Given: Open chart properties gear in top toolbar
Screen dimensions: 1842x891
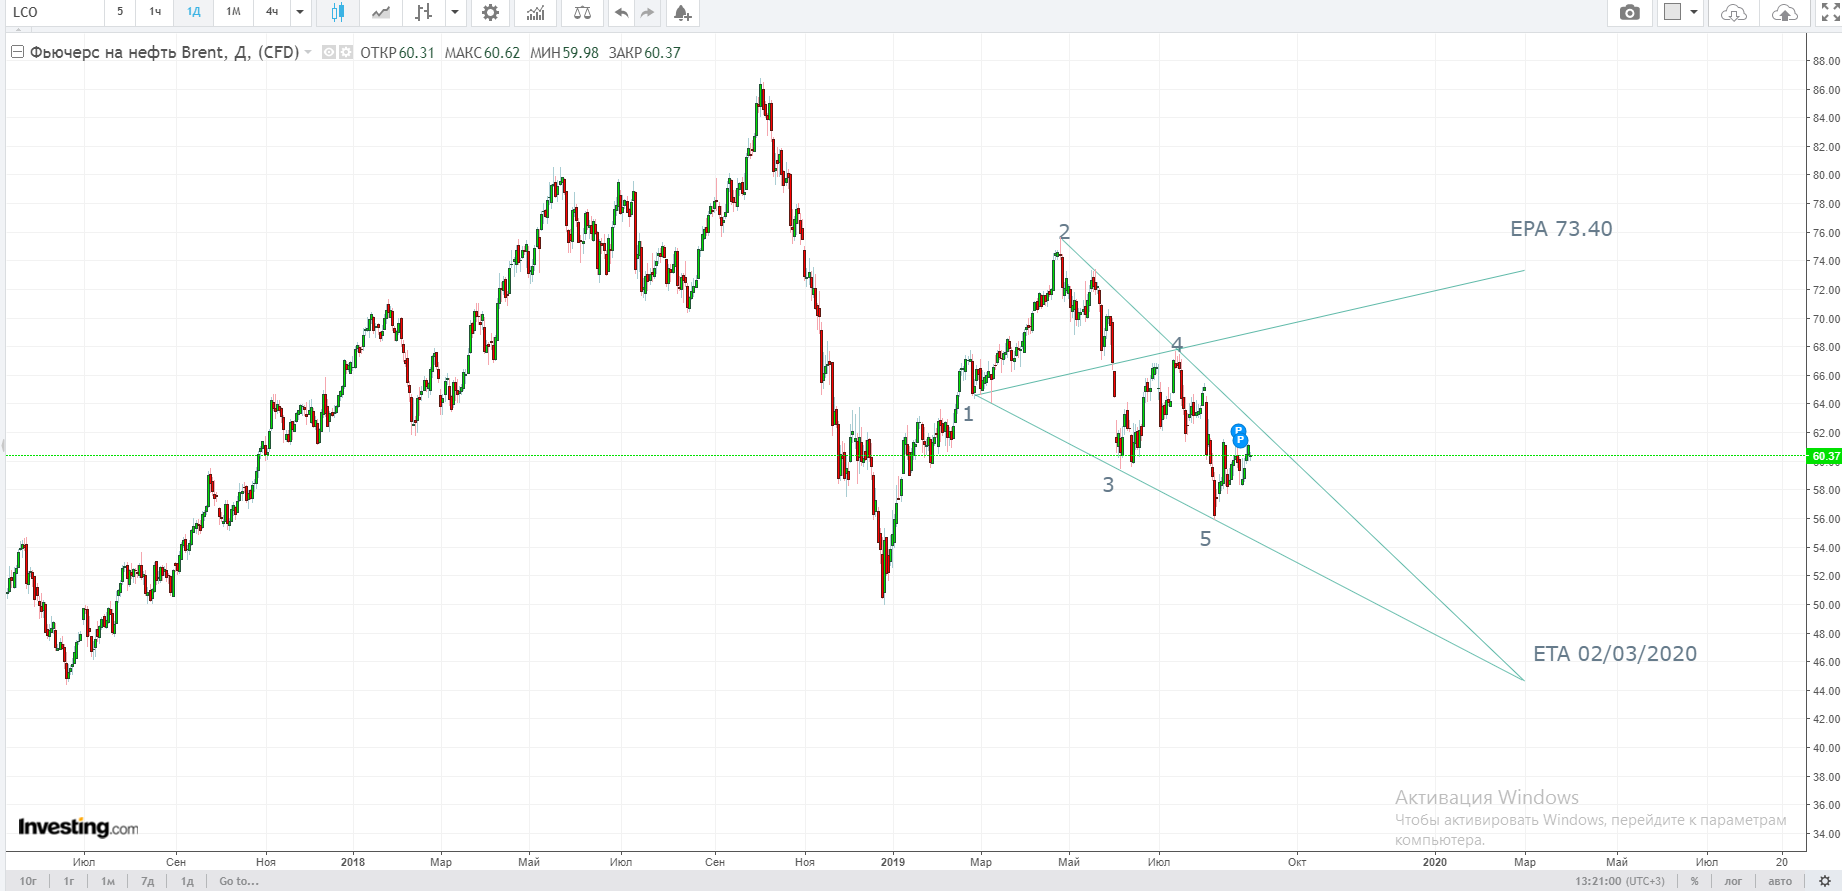Looking at the screenshot, I should pyautogui.click(x=490, y=13).
